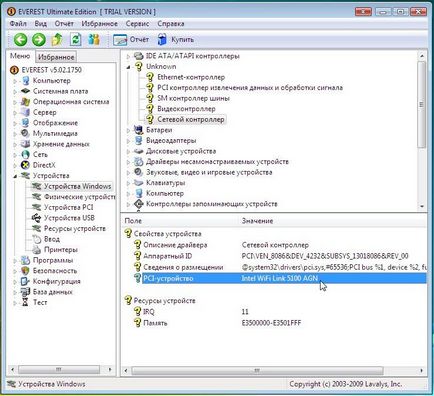The width and height of the screenshot is (434, 396).
Task: Click the Видеоадаптеры monitor icon
Action: 139,141
